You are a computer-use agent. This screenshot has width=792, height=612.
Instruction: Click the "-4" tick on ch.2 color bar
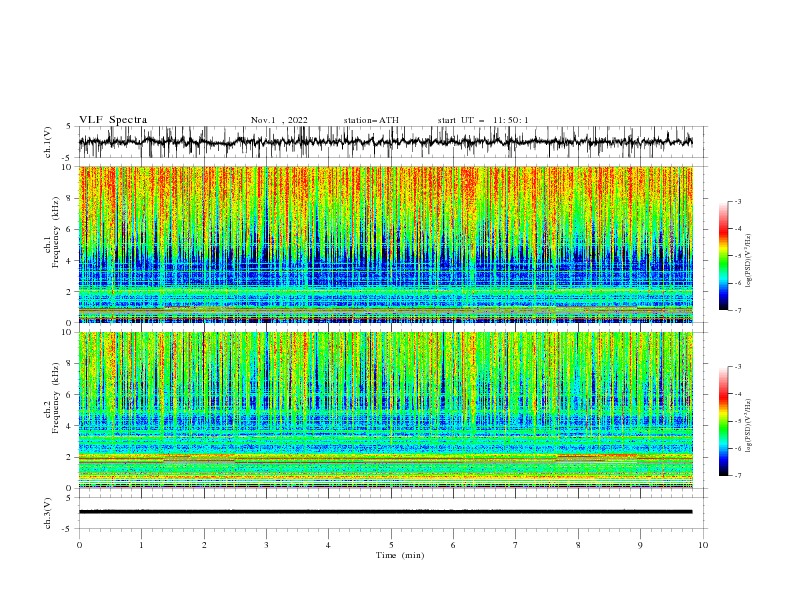click(738, 394)
